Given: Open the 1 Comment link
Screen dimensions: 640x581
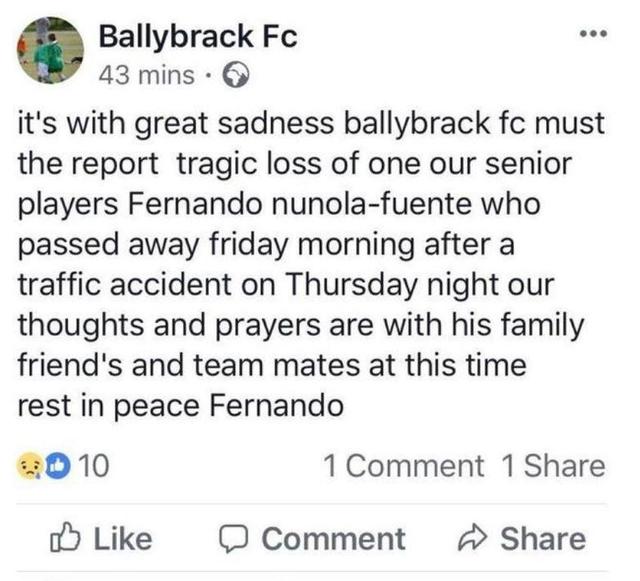Looking at the screenshot, I should pyautogui.click(x=404, y=466).
